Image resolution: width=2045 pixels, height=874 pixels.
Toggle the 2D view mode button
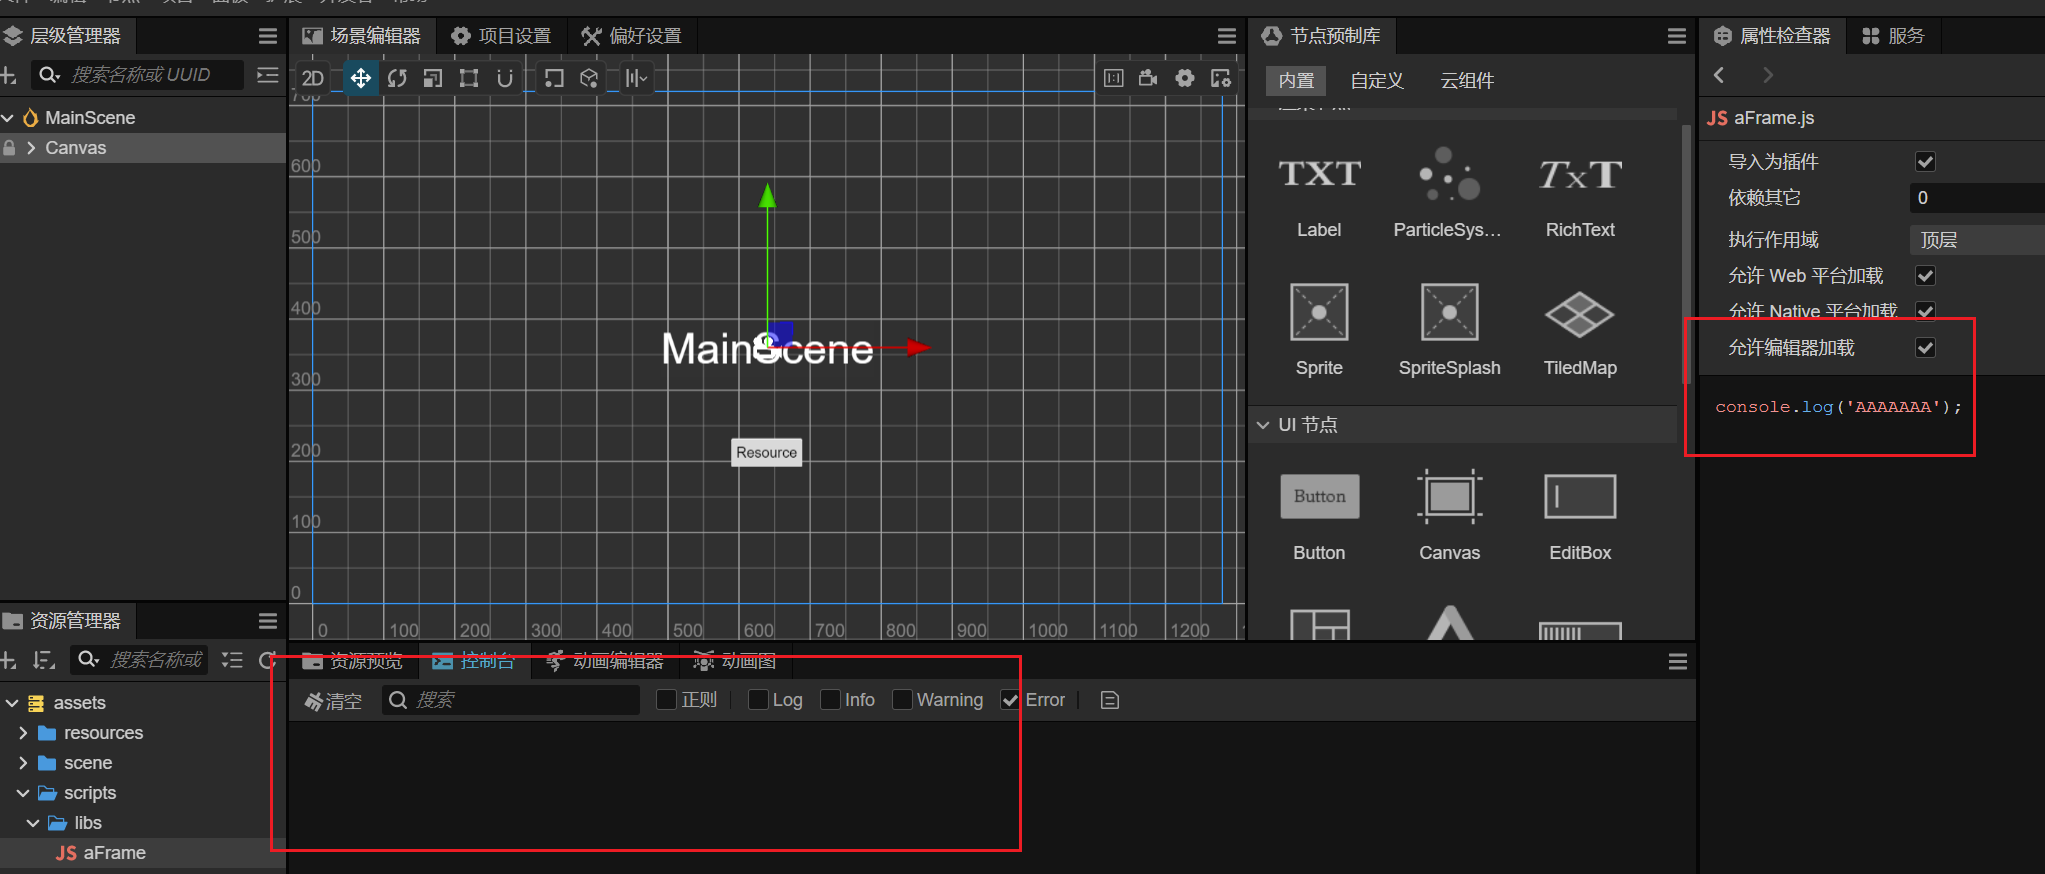[313, 78]
